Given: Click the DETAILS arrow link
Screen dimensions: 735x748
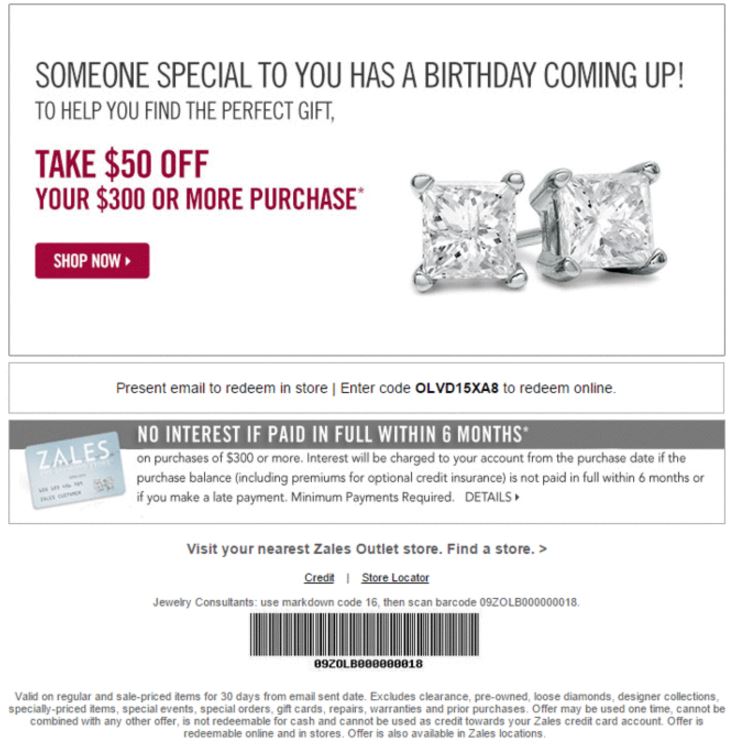Looking at the screenshot, I should (492, 497).
